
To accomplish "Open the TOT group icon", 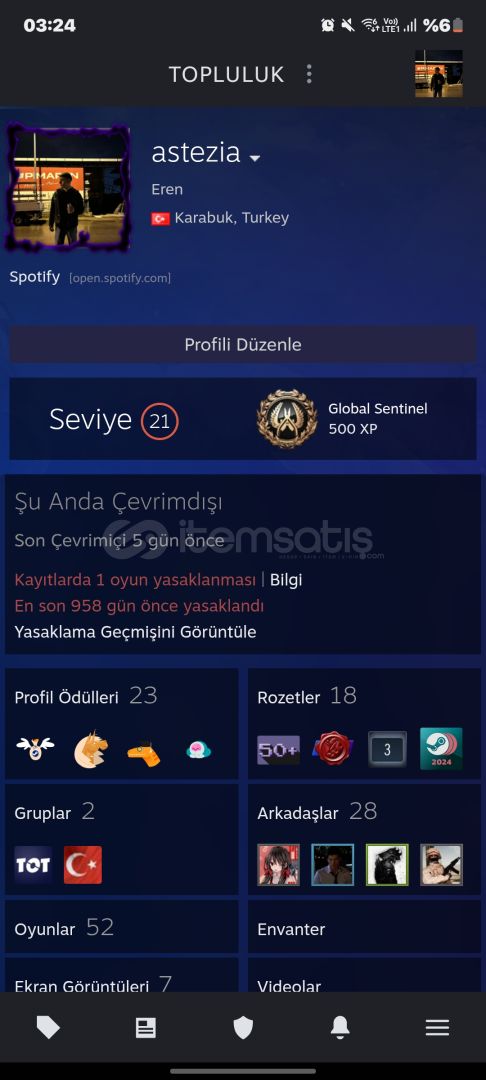I will coord(33,864).
